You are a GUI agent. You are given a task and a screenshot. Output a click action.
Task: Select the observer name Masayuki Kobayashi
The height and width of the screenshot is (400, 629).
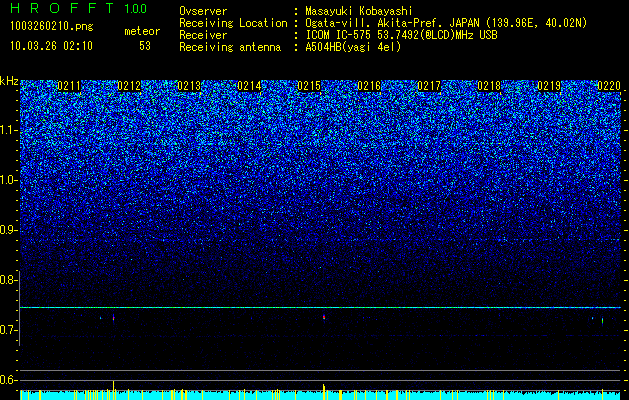(x=359, y=11)
